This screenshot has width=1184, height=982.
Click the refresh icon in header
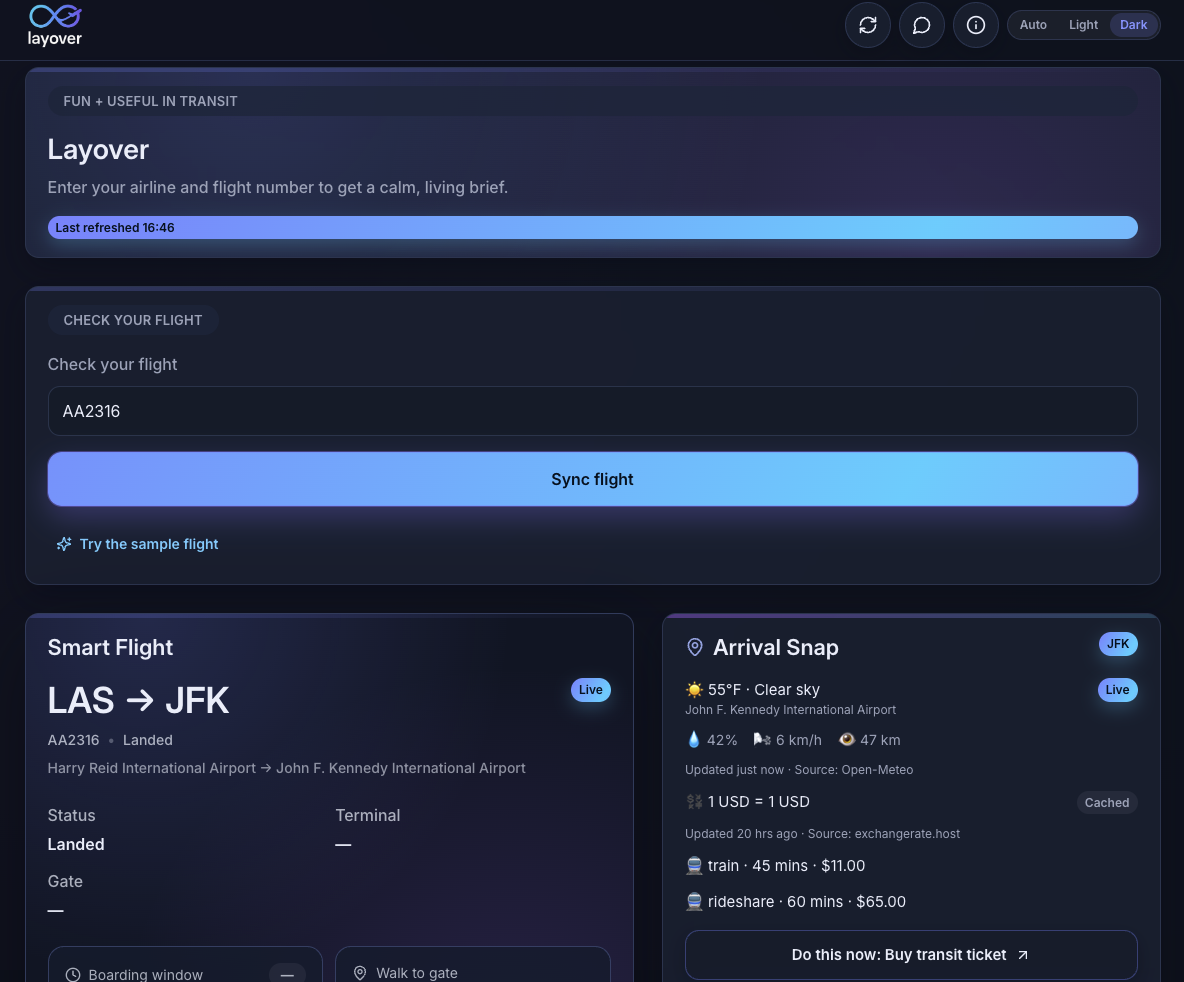point(868,25)
